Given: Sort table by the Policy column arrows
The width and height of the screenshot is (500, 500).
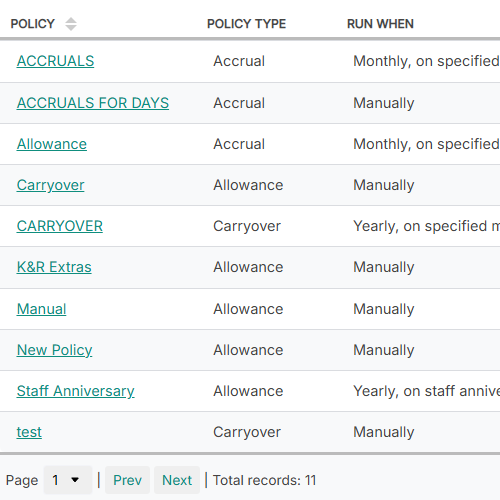Looking at the screenshot, I should [71, 24].
